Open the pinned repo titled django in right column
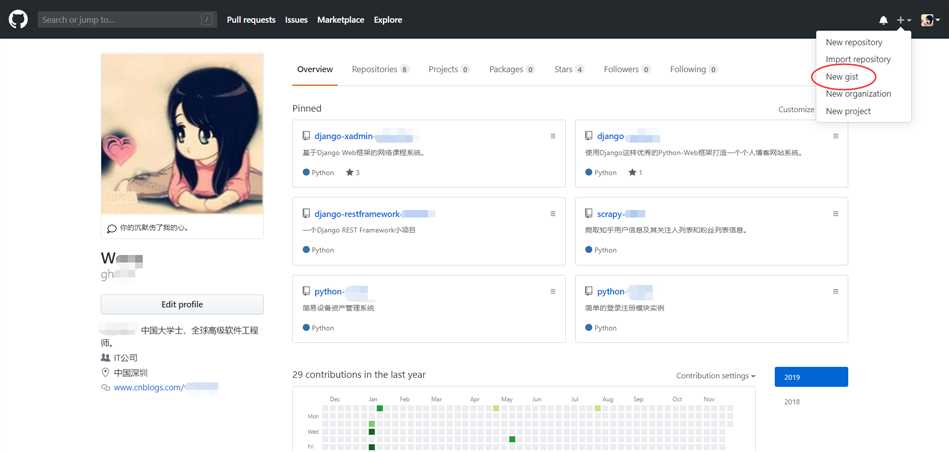This screenshot has height=452, width=949. click(x=611, y=136)
